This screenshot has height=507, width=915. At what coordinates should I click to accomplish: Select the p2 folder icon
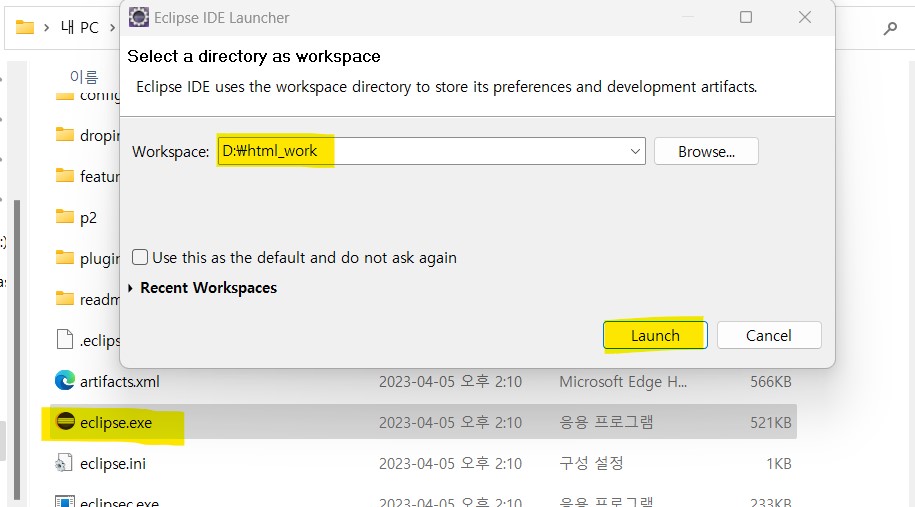[65, 216]
